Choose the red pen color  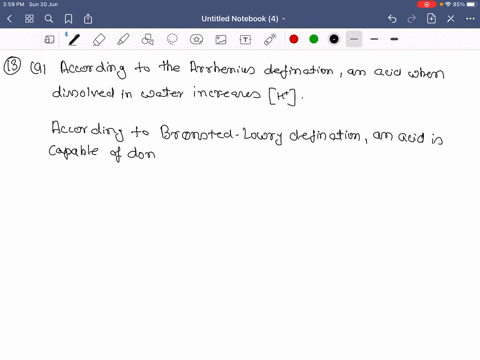(294, 39)
